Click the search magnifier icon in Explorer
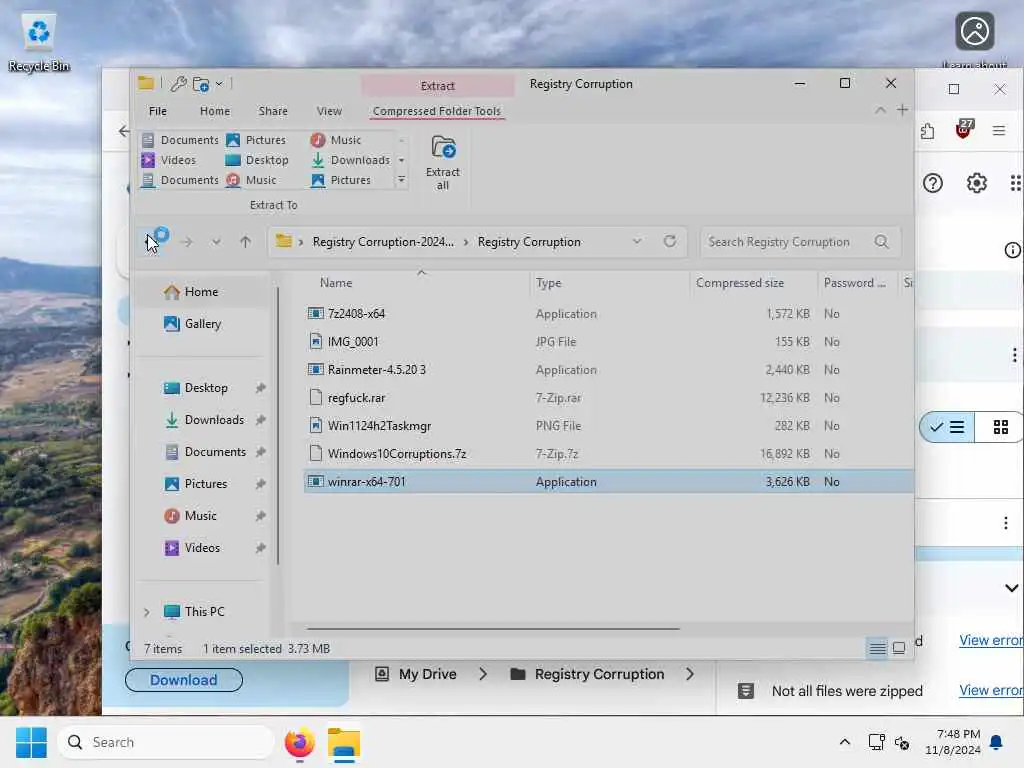Viewport: 1024px width, 768px height. pos(882,242)
